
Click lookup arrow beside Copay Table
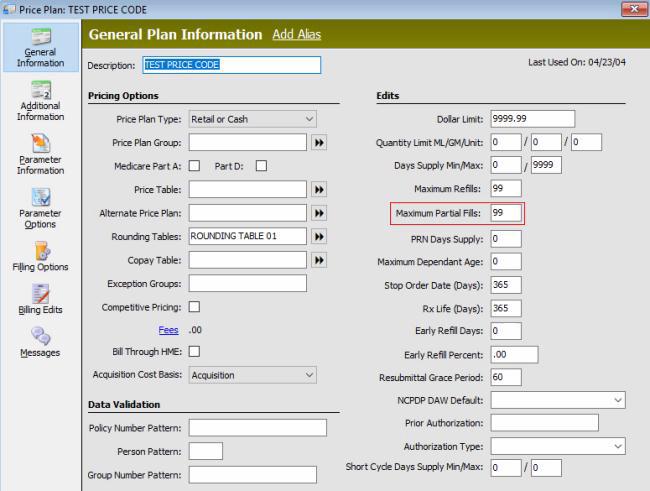[x=319, y=260]
